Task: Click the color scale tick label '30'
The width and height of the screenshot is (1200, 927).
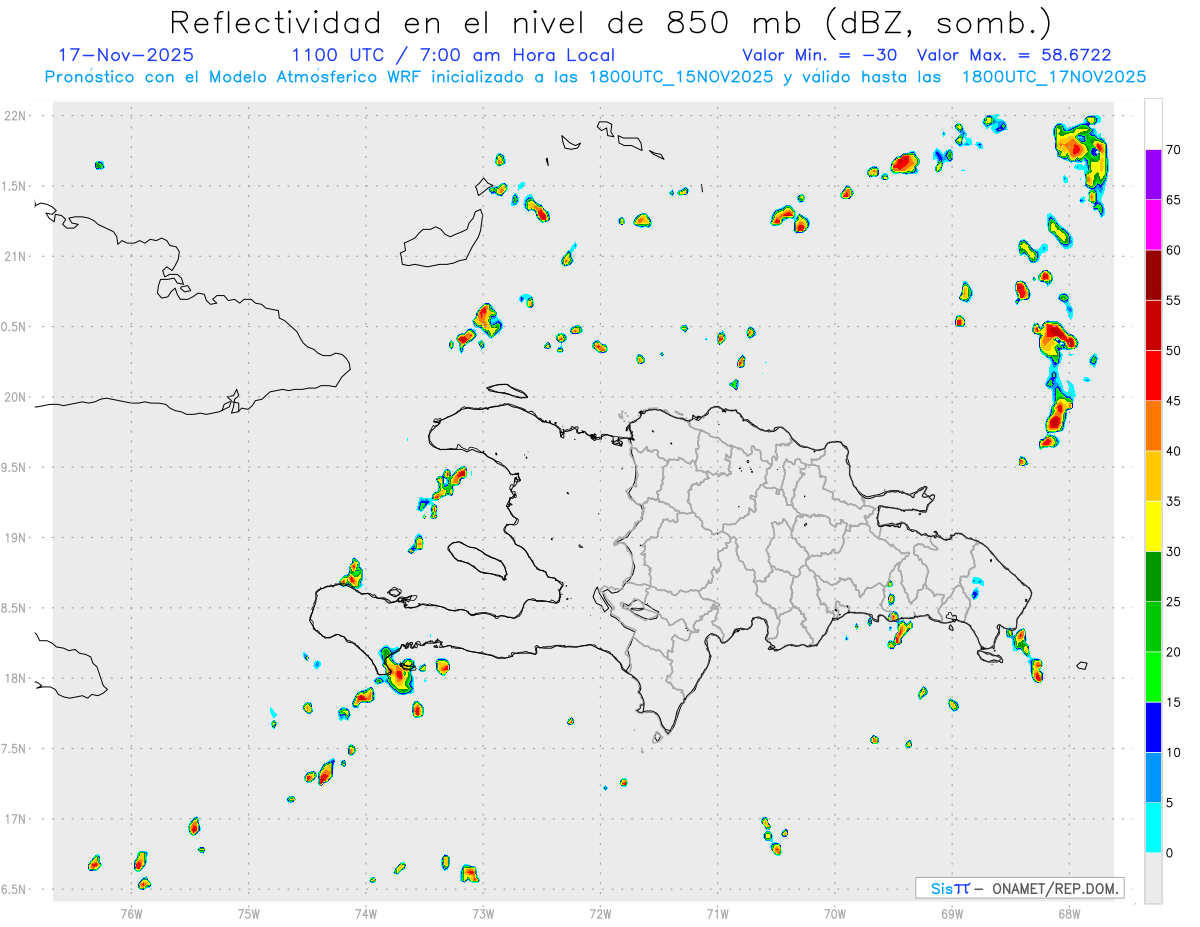Action: 1175,552
